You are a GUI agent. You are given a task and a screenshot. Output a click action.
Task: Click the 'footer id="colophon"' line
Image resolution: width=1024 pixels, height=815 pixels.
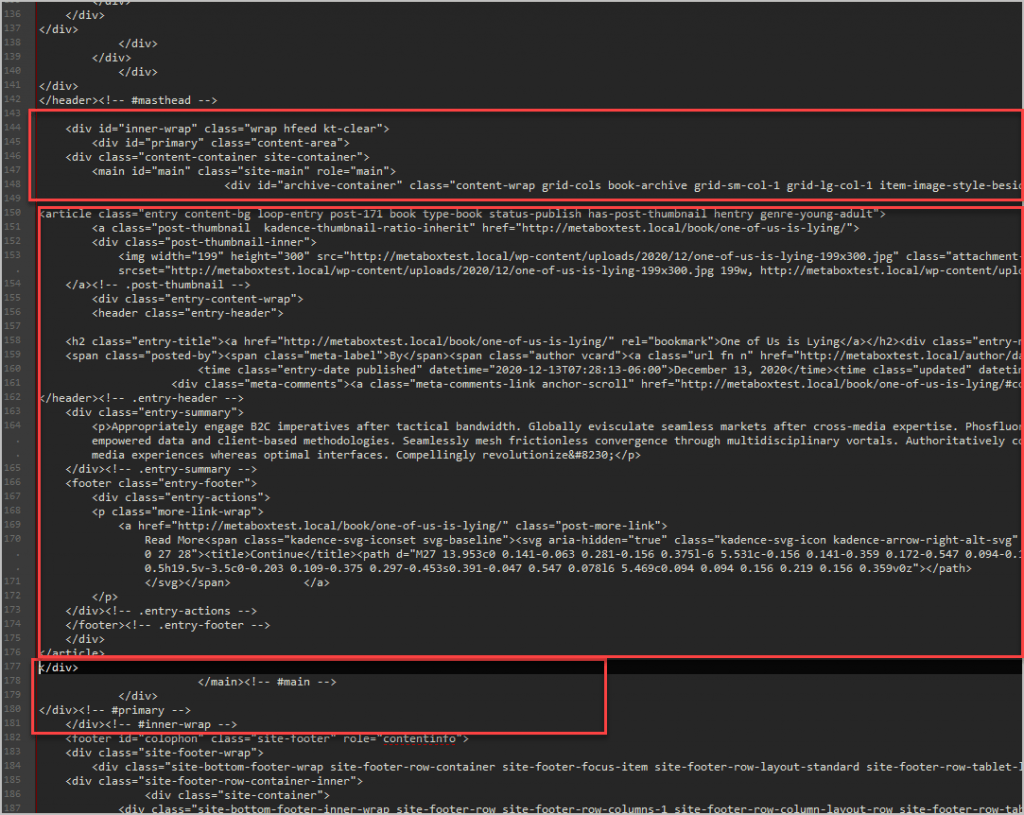pyautogui.click(x=267, y=739)
